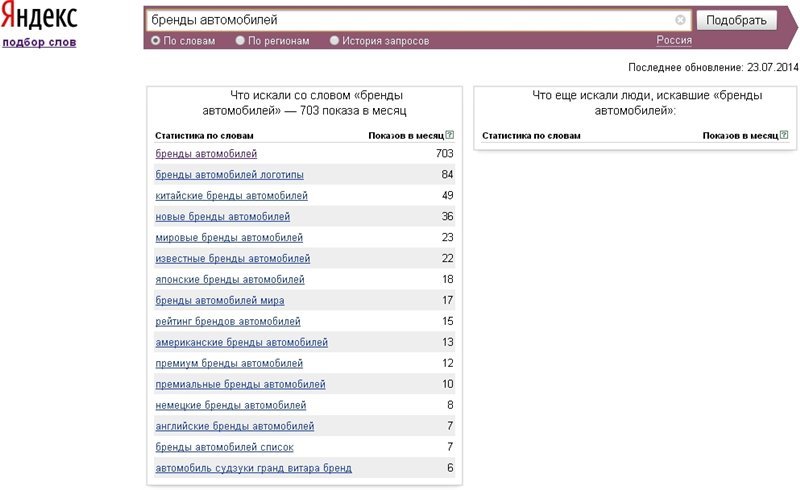Open the Россия region selector
The width and height of the screenshot is (800, 490).
click(674, 40)
